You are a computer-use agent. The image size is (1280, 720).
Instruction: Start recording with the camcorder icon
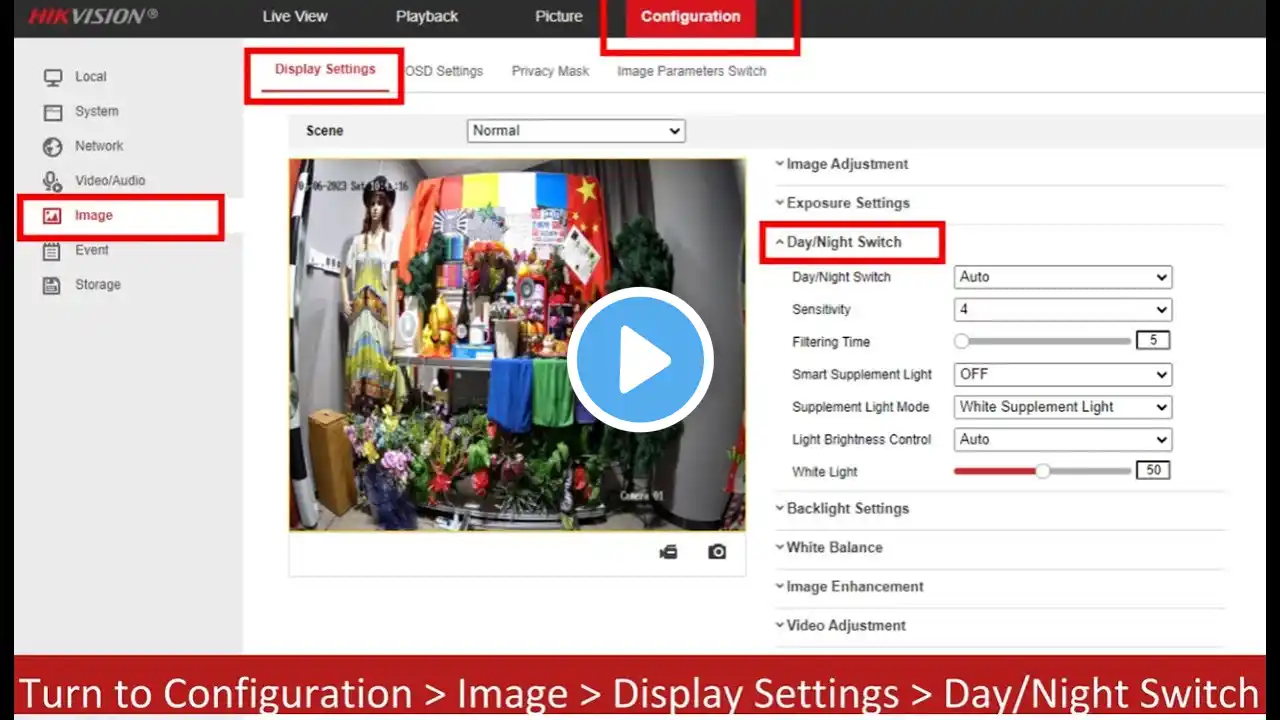coord(668,552)
